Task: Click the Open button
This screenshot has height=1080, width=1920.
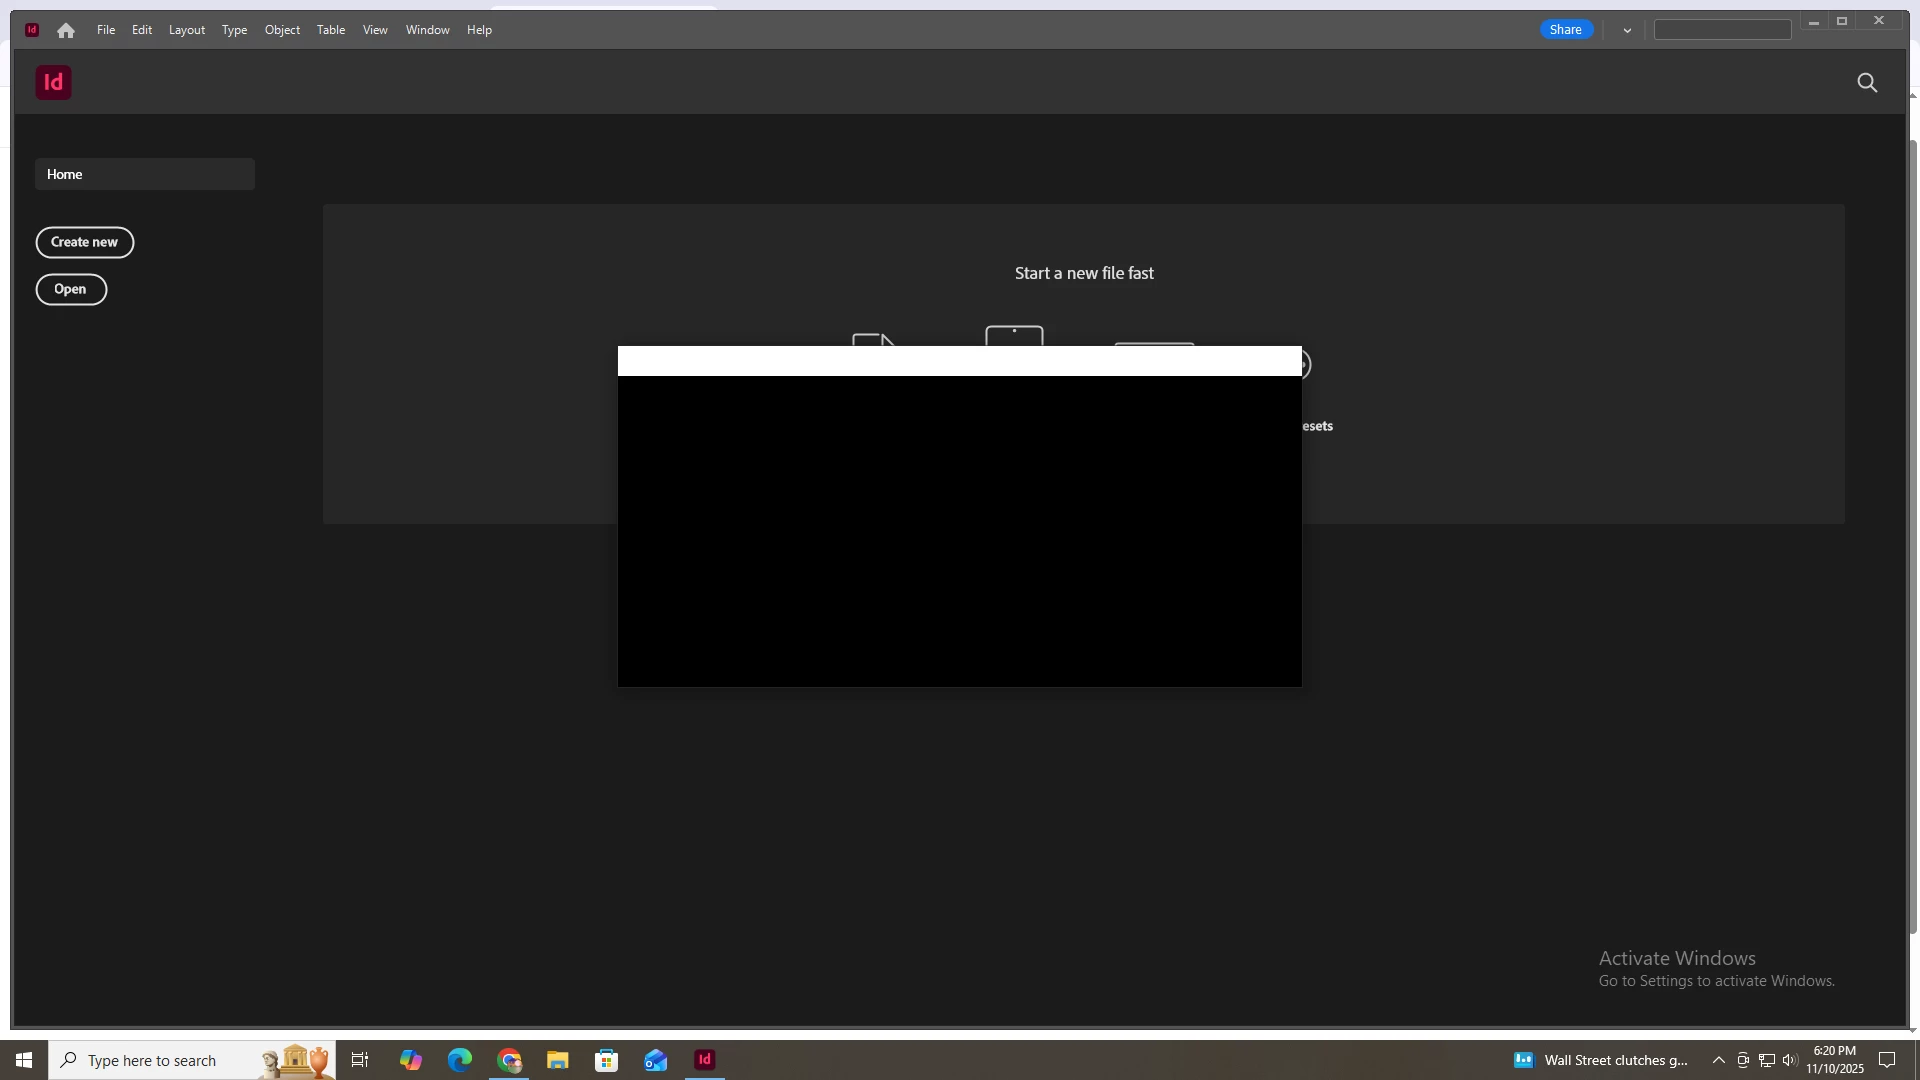Action: (71, 289)
